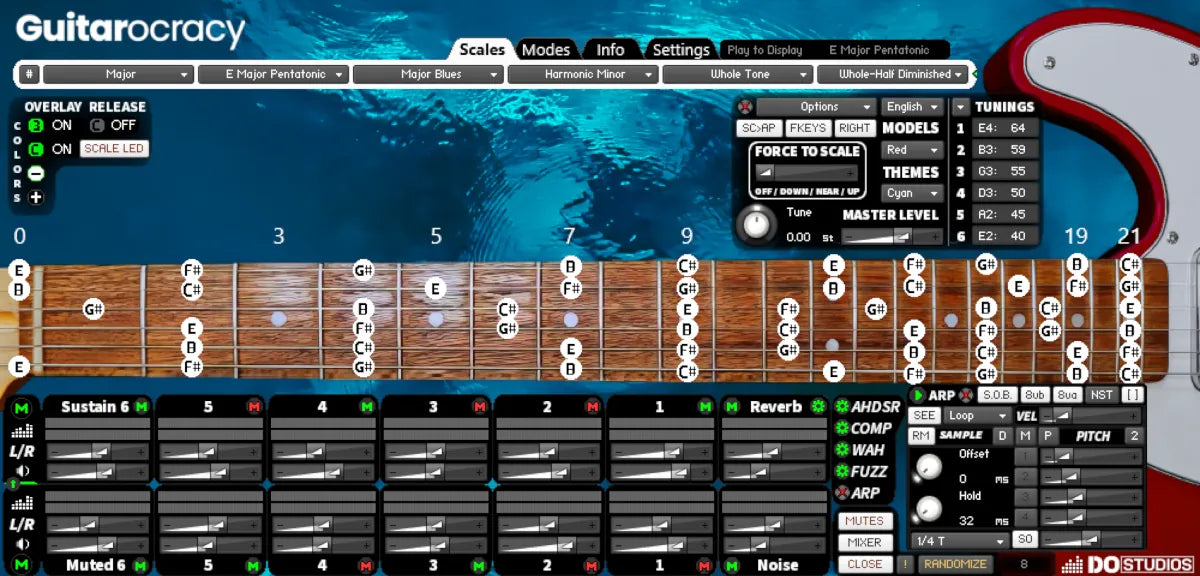
Task: Click the exclamation mark button near Randomize
Action: coord(905,564)
